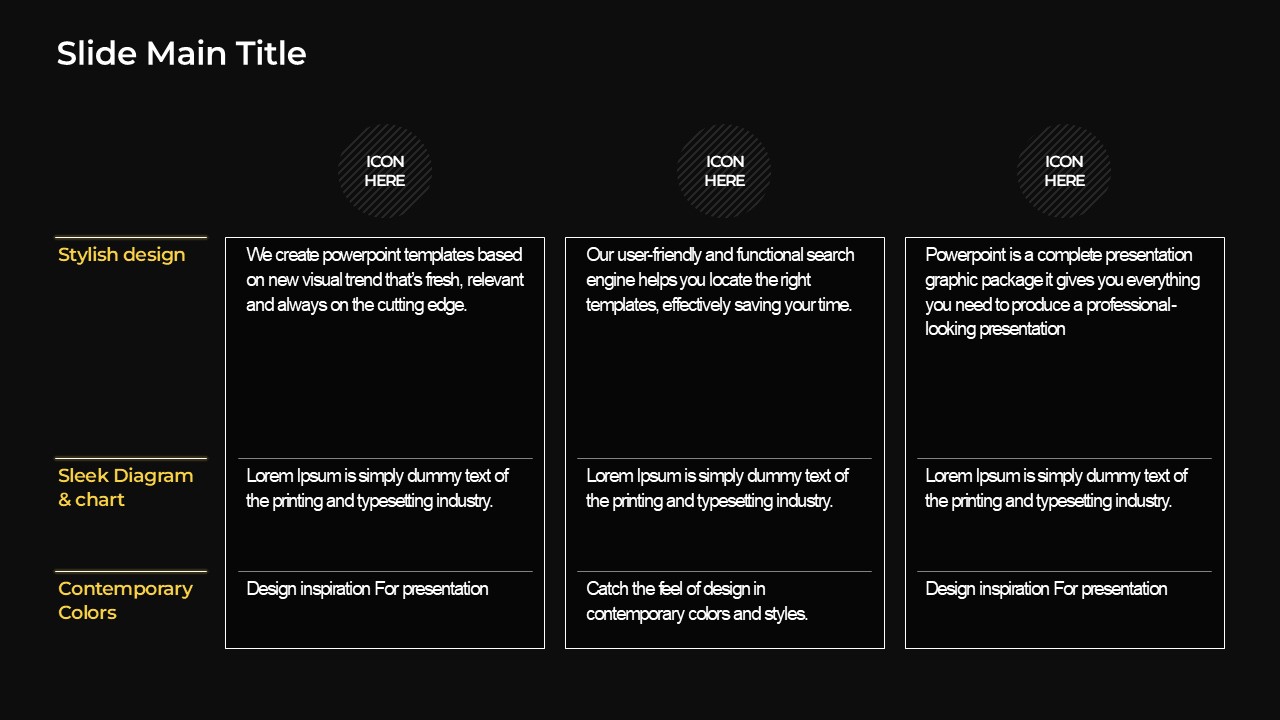Click empty area inside first column box

click(x=385, y=390)
